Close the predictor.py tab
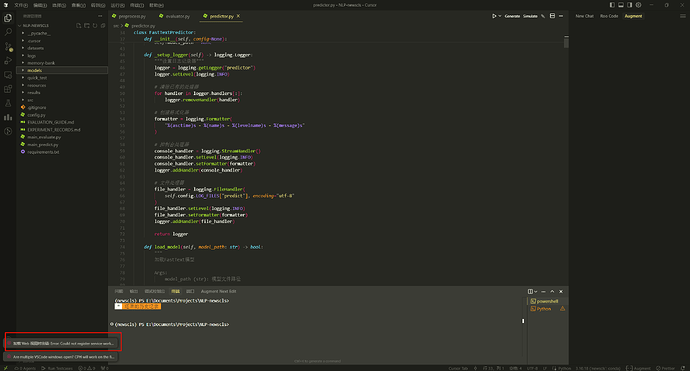The image size is (690, 371). pyautogui.click(x=239, y=16)
